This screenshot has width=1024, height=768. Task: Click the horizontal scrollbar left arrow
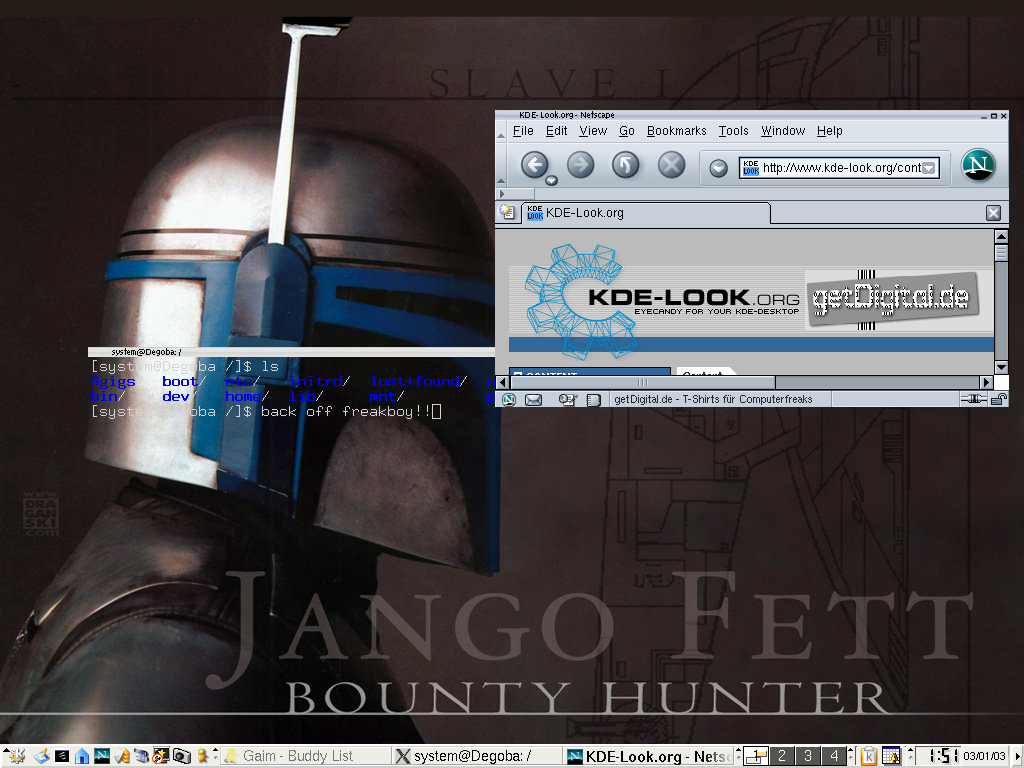pyautogui.click(x=502, y=382)
